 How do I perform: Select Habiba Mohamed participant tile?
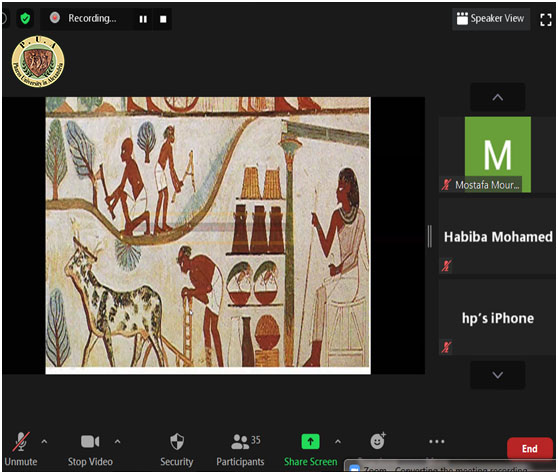coord(497,236)
